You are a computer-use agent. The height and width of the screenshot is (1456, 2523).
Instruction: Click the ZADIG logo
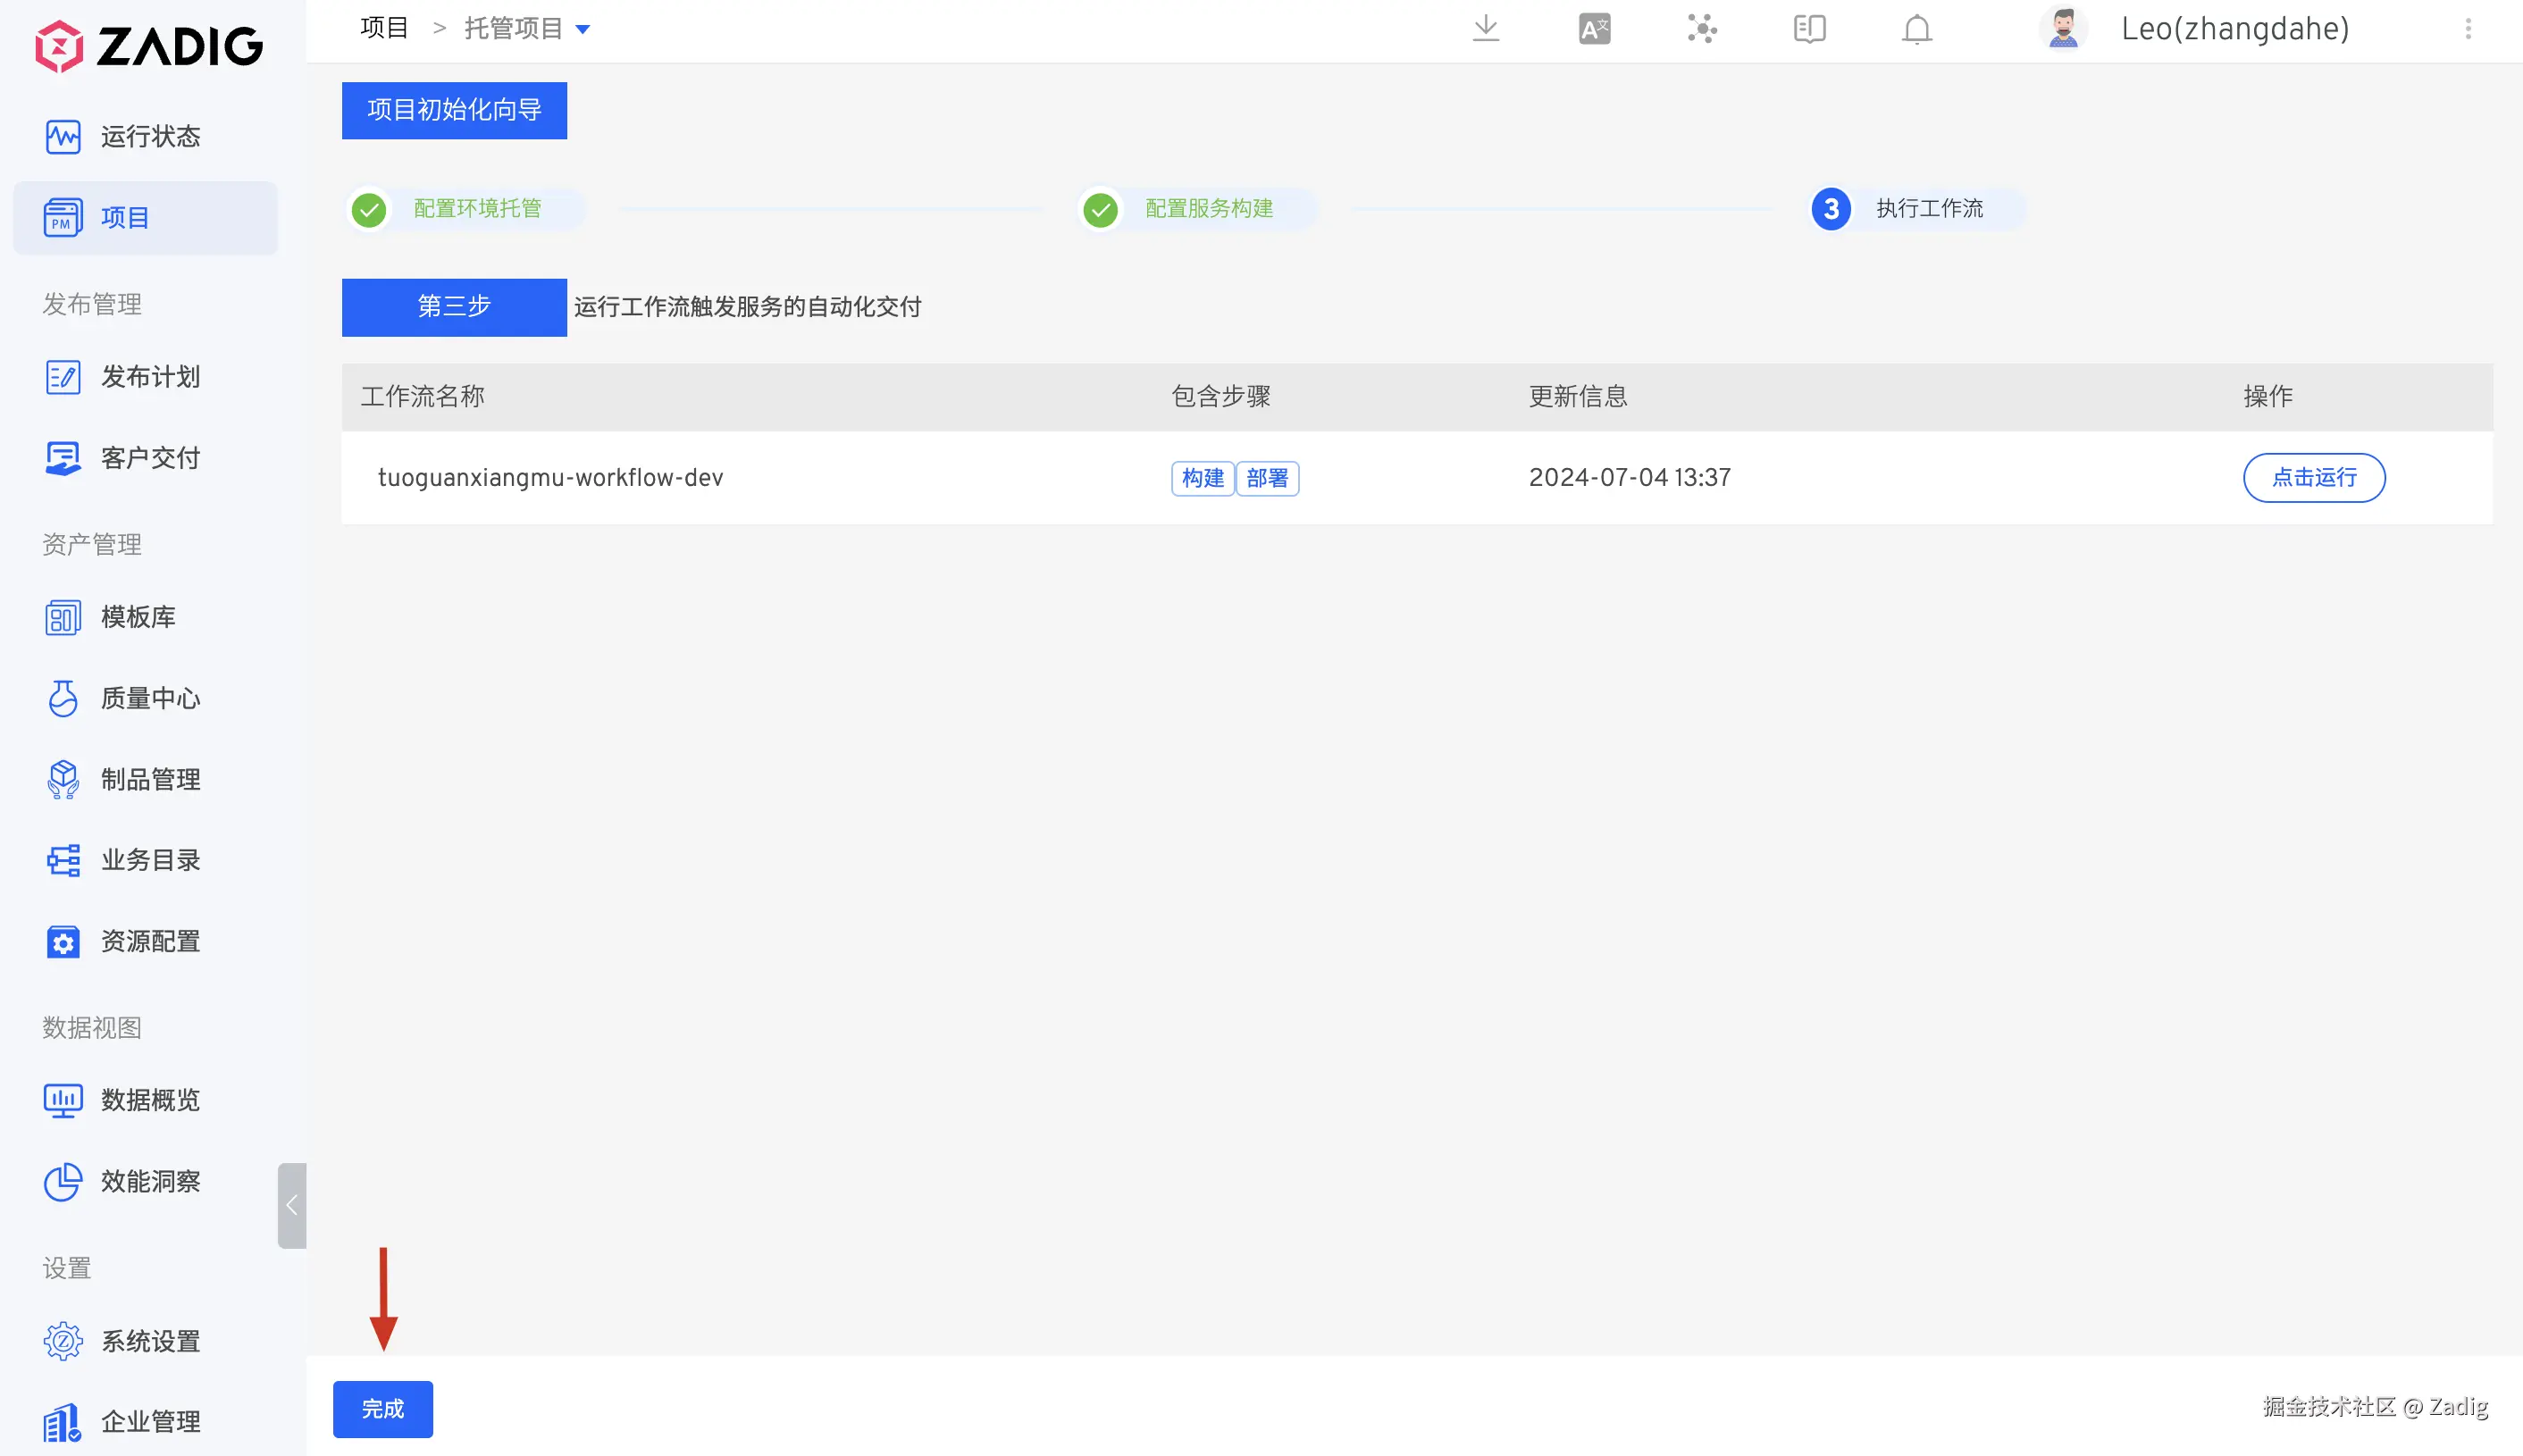pyautogui.click(x=149, y=46)
